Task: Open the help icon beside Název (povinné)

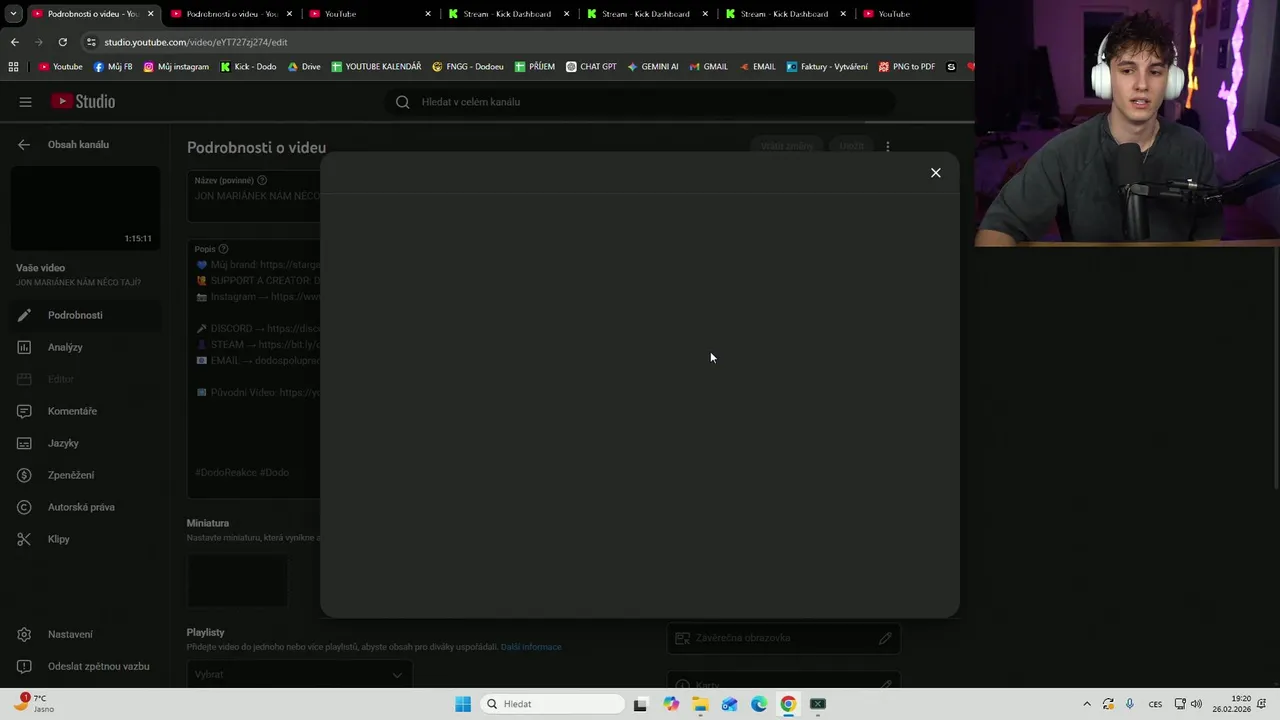Action: tap(262, 181)
